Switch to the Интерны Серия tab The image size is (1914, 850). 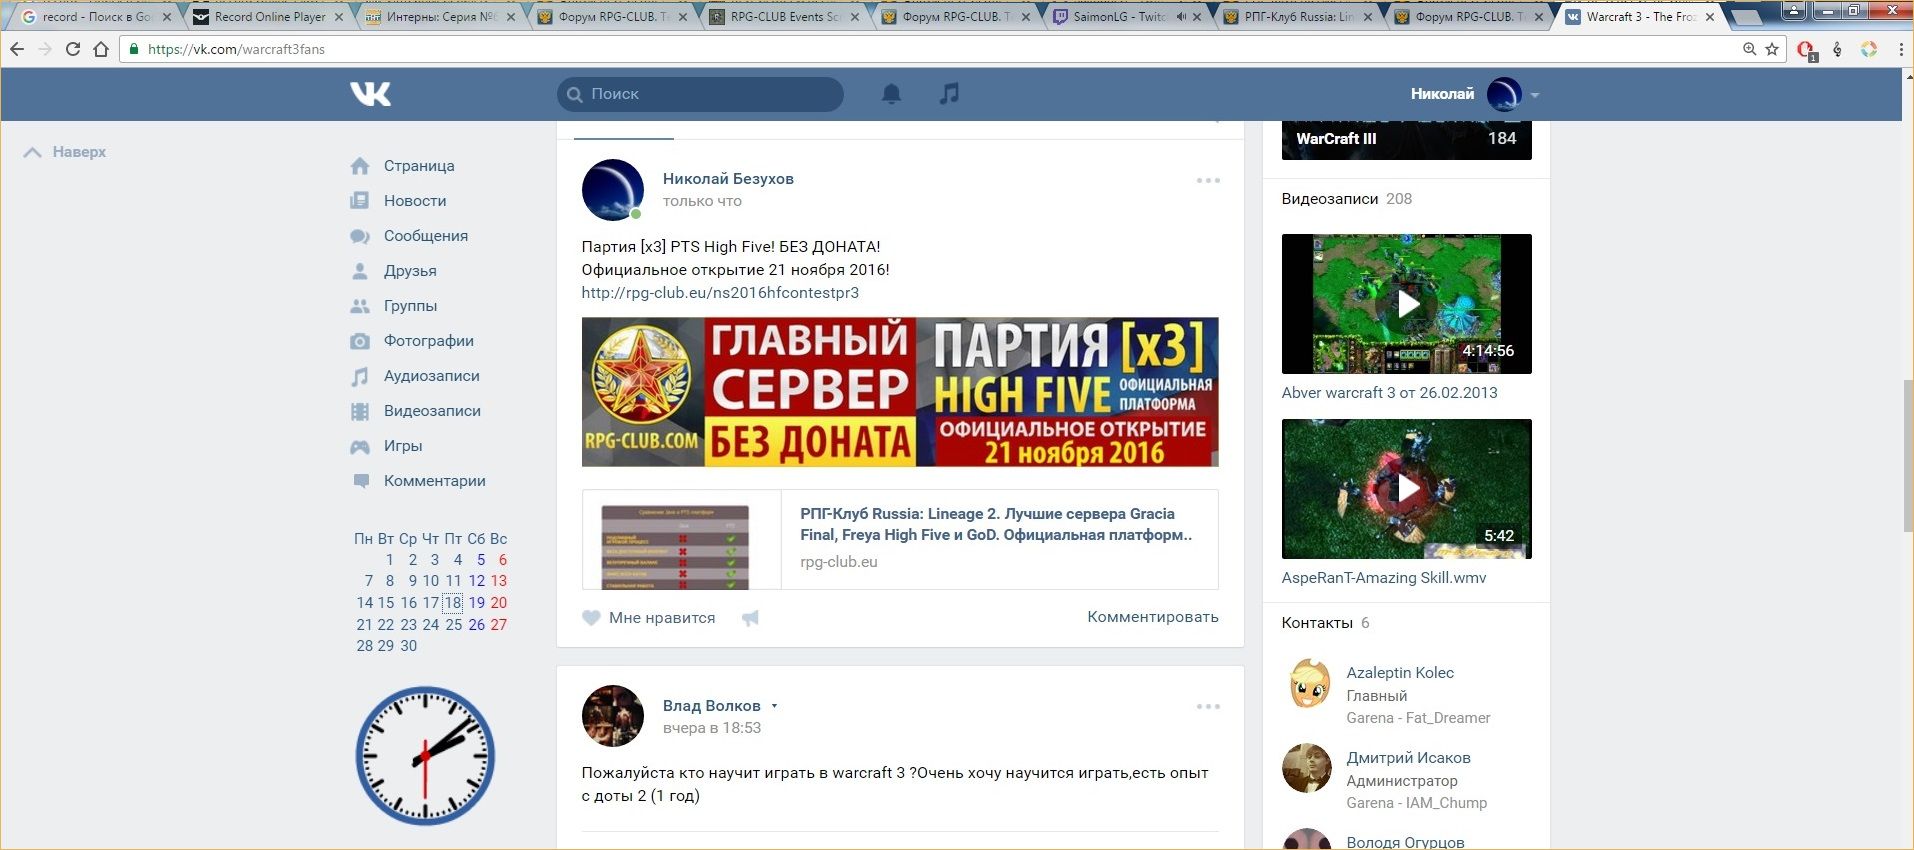coord(440,17)
